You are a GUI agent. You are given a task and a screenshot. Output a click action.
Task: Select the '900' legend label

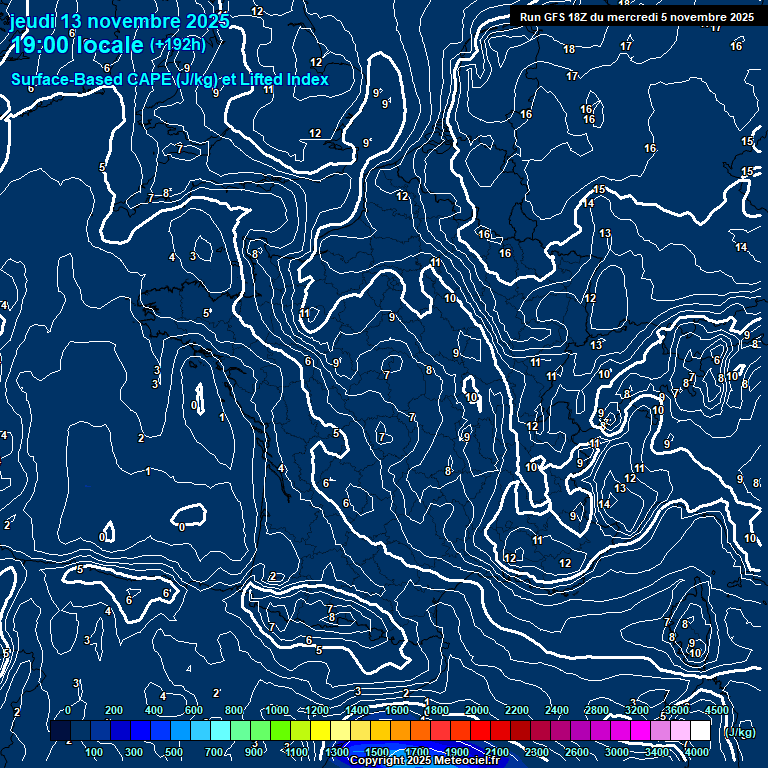click(x=254, y=752)
